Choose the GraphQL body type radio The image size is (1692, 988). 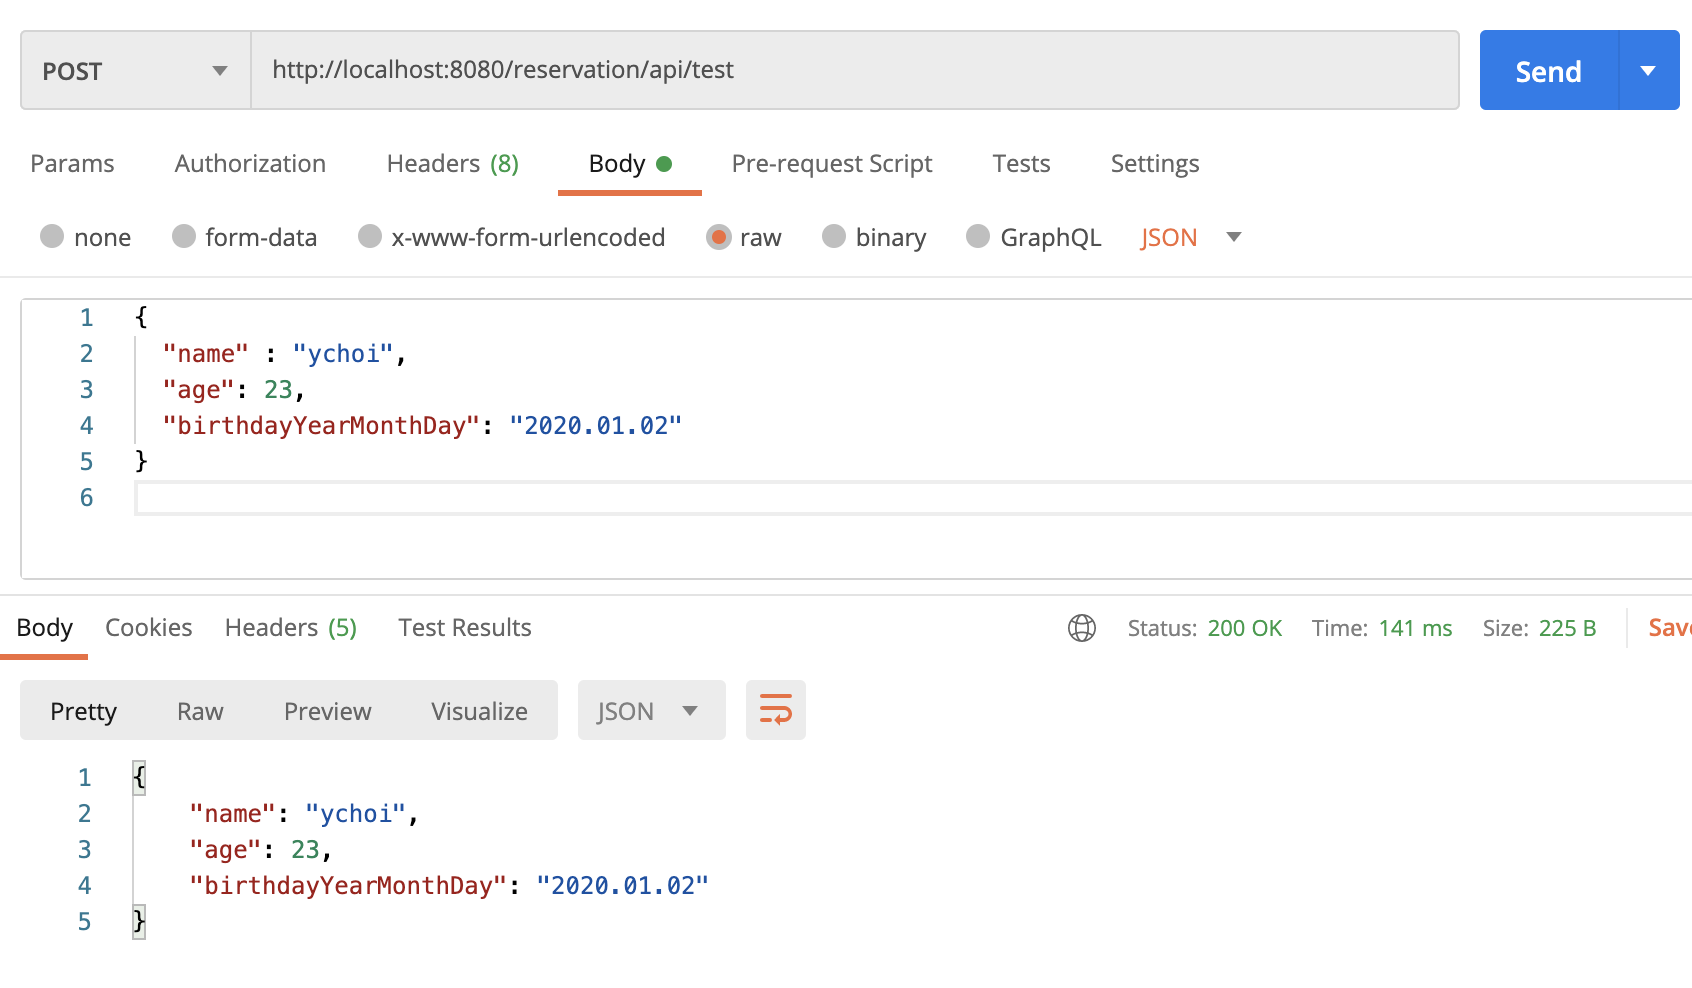(x=978, y=236)
